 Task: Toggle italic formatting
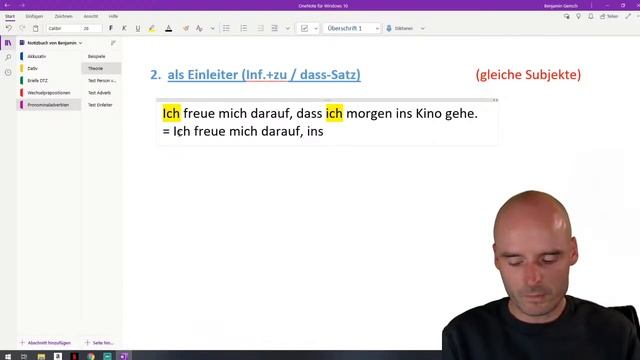pos(124,28)
